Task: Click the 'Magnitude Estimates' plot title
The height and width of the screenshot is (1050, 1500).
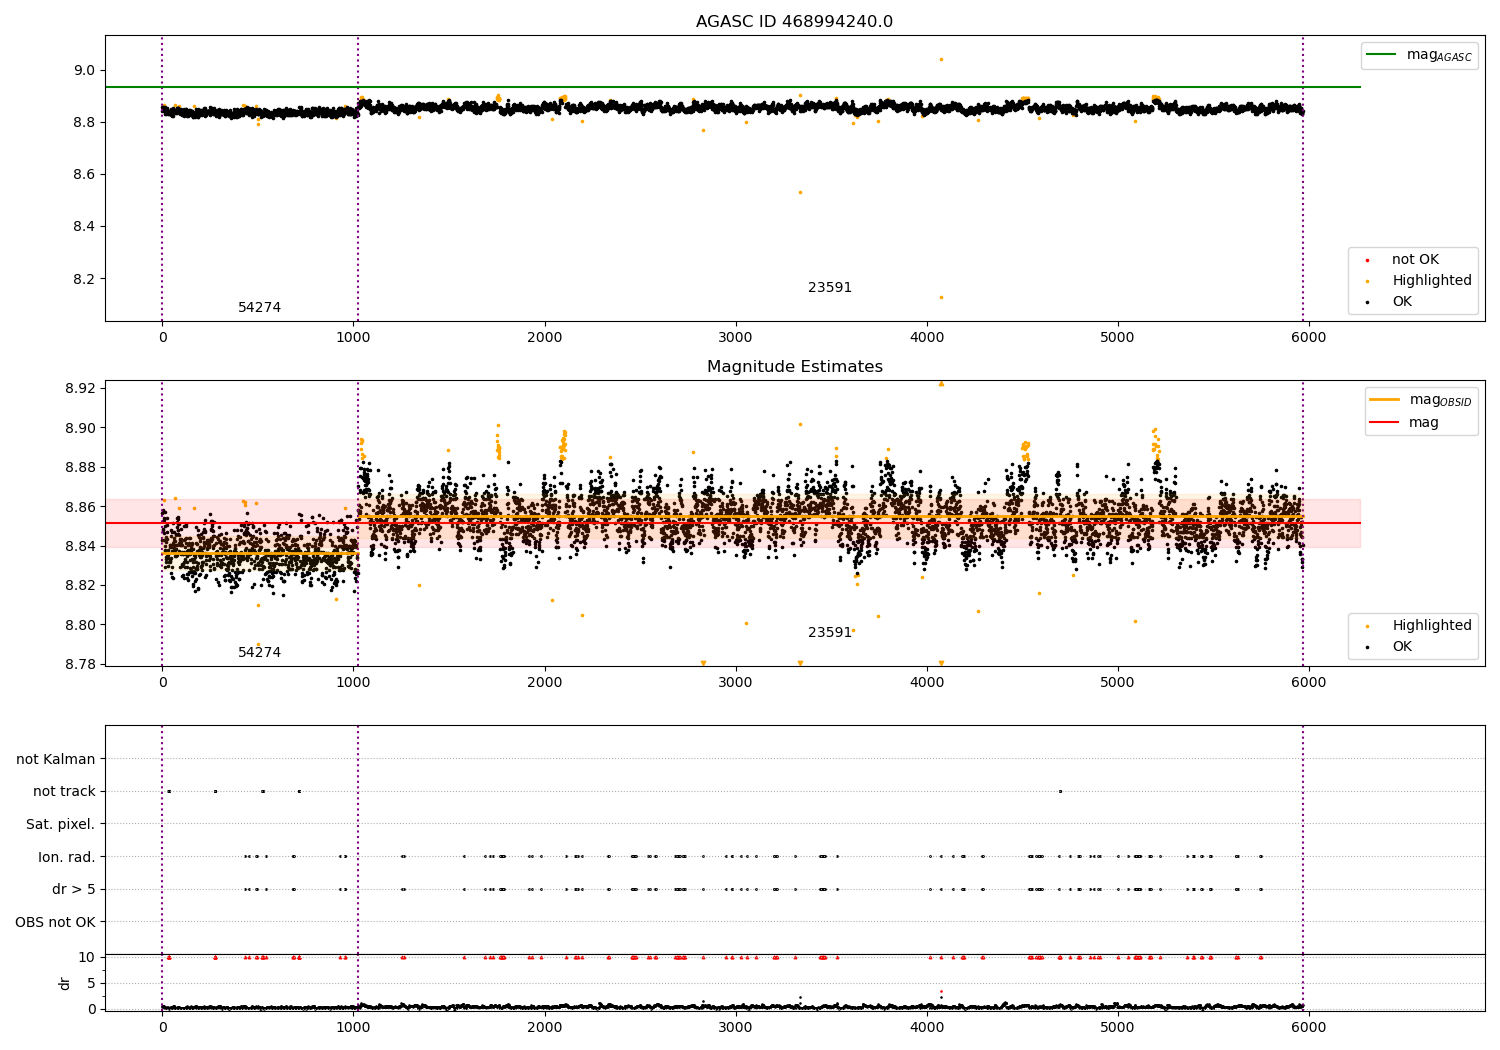Action: click(794, 367)
